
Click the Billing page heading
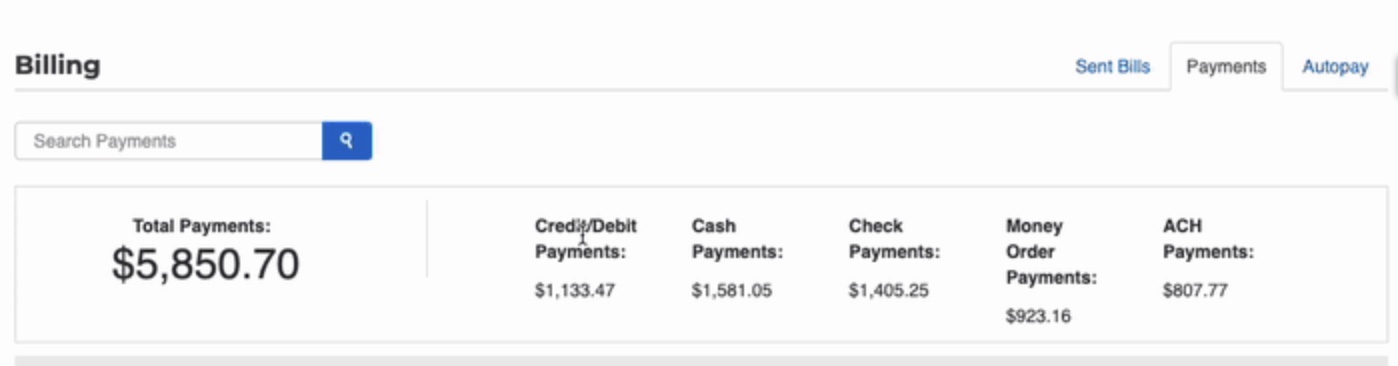click(x=57, y=66)
